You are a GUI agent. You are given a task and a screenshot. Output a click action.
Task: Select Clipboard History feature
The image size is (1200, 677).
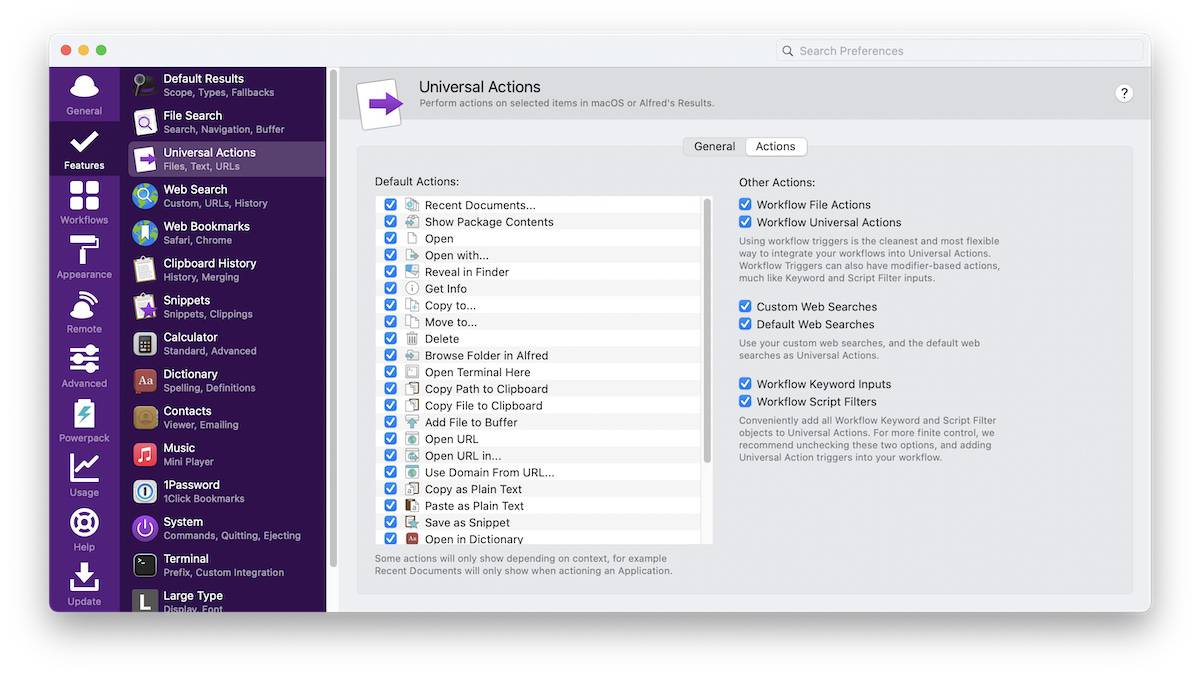(x=226, y=270)
